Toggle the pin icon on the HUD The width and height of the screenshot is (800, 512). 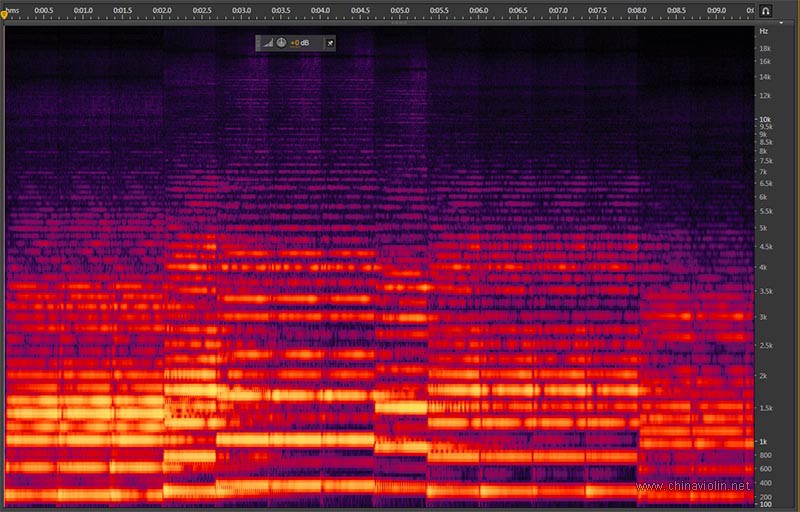[x=330, y=43]
